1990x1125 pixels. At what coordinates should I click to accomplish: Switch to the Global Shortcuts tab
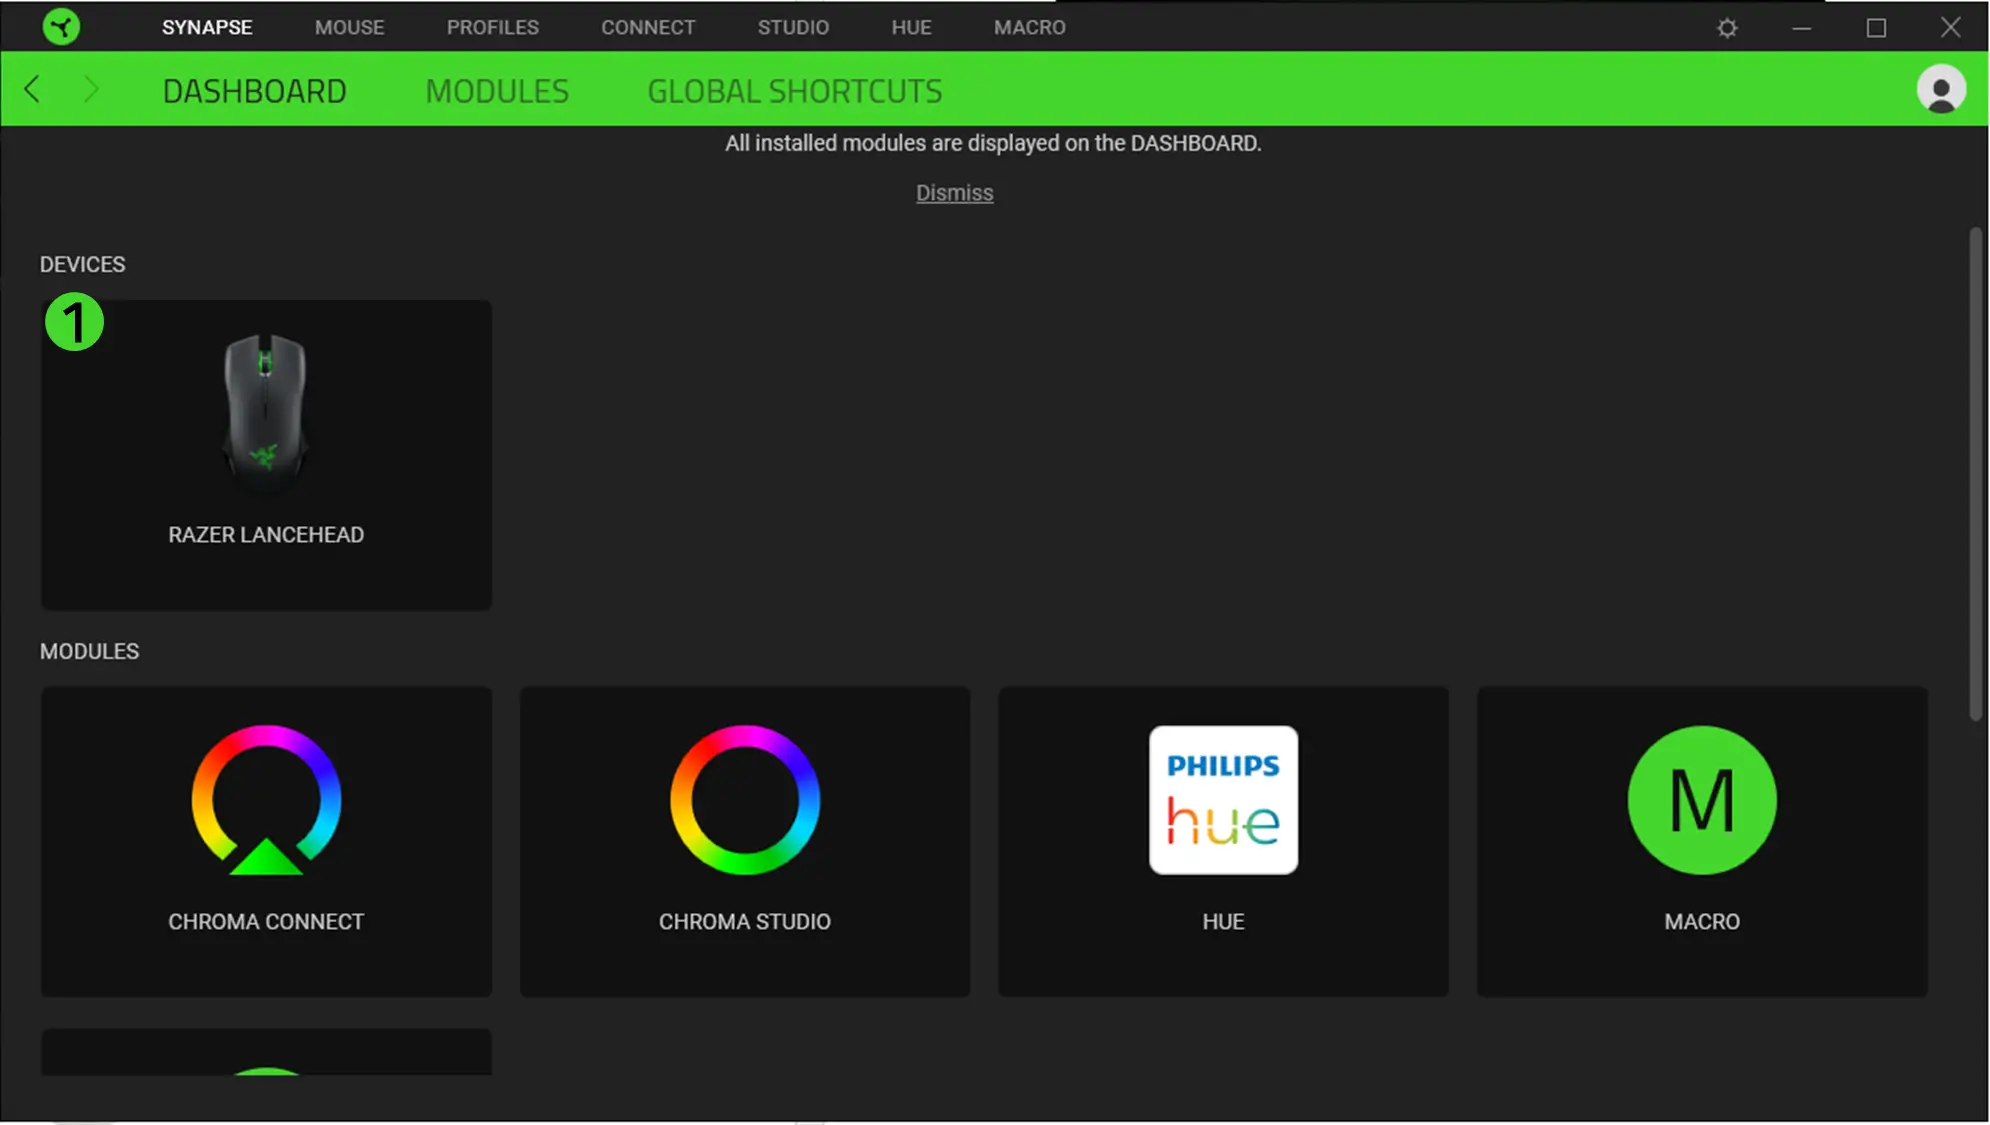click(x=794, y=91)
